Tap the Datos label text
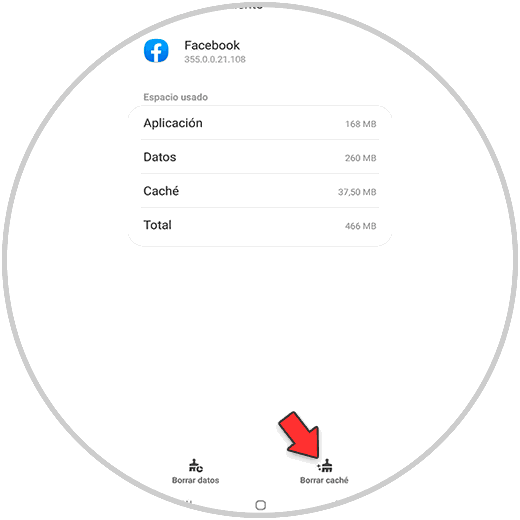 pos(160,157)
